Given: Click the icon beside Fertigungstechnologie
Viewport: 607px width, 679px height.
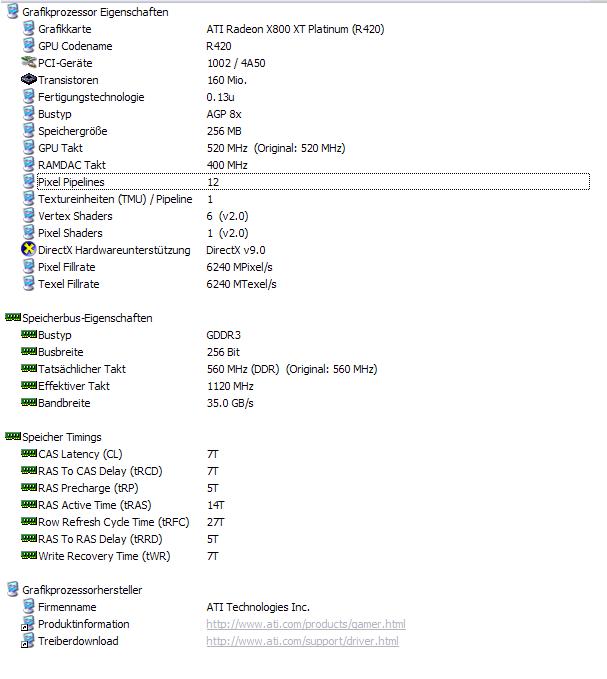Looking at the screenshot, I should click(x=29, y=97).
